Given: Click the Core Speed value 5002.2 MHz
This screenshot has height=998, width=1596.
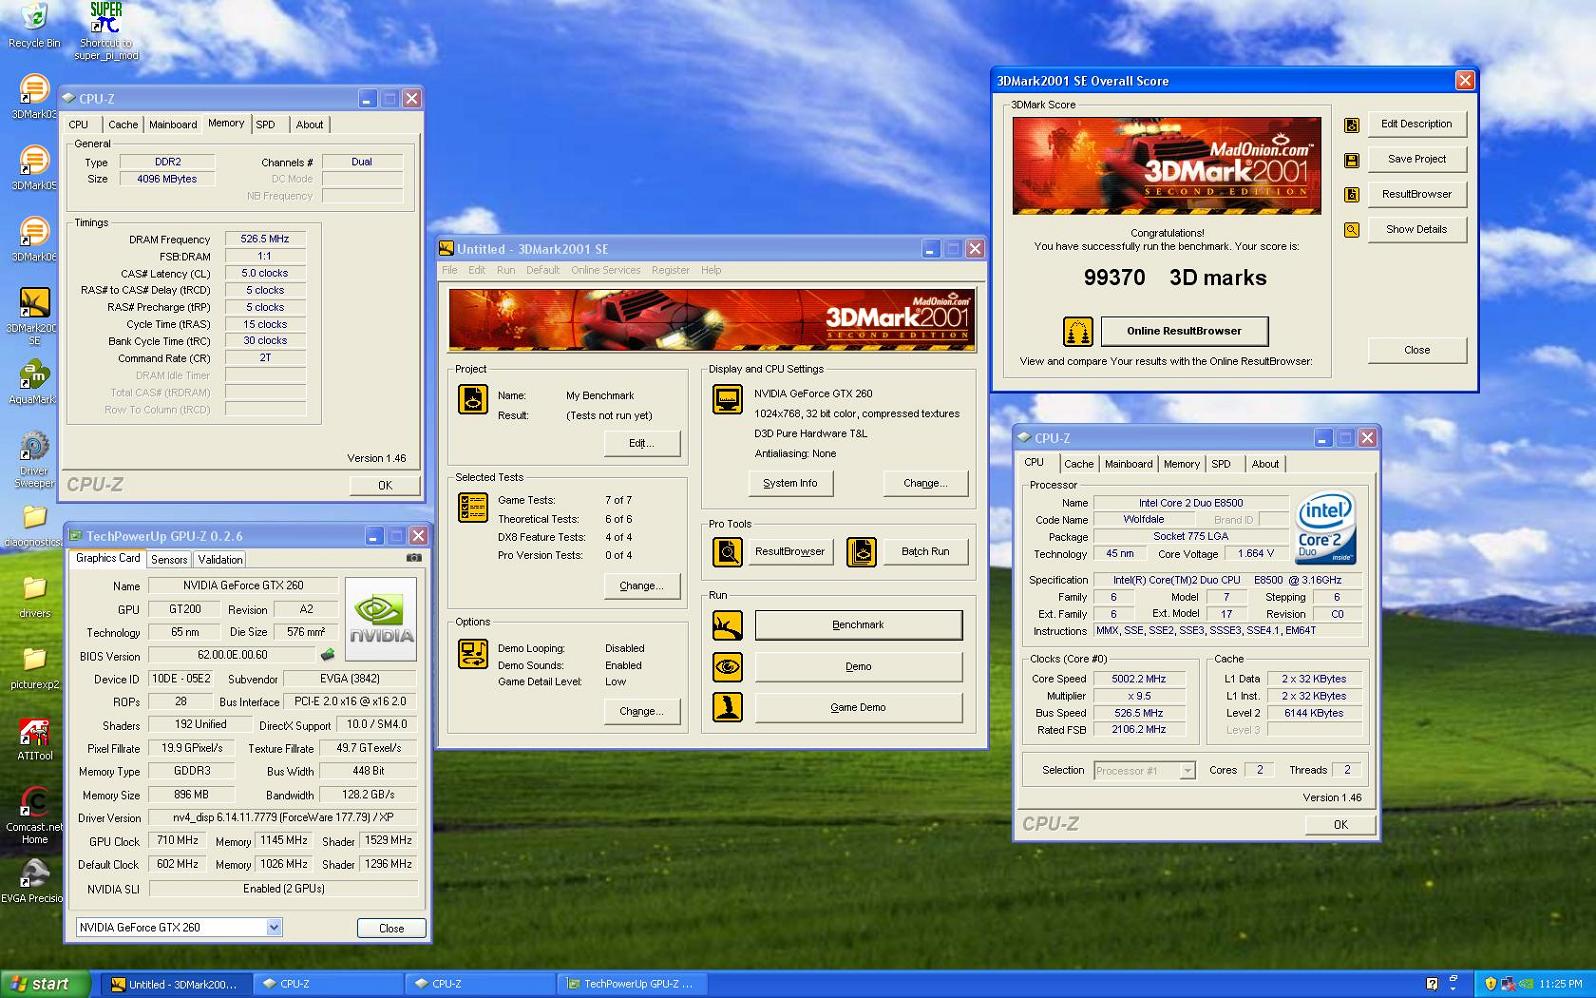Looking at the screenshot, I should click(x=1139, y=679).
